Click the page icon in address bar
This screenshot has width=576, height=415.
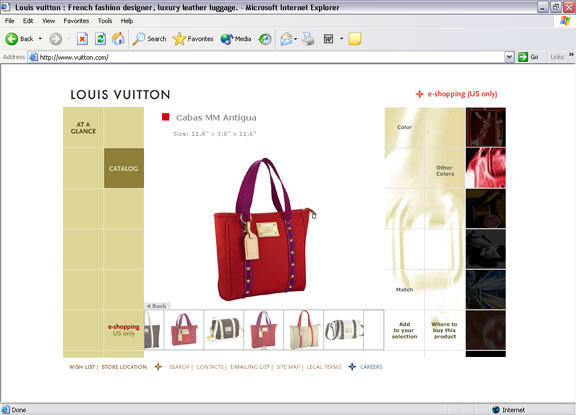(33, 57)
